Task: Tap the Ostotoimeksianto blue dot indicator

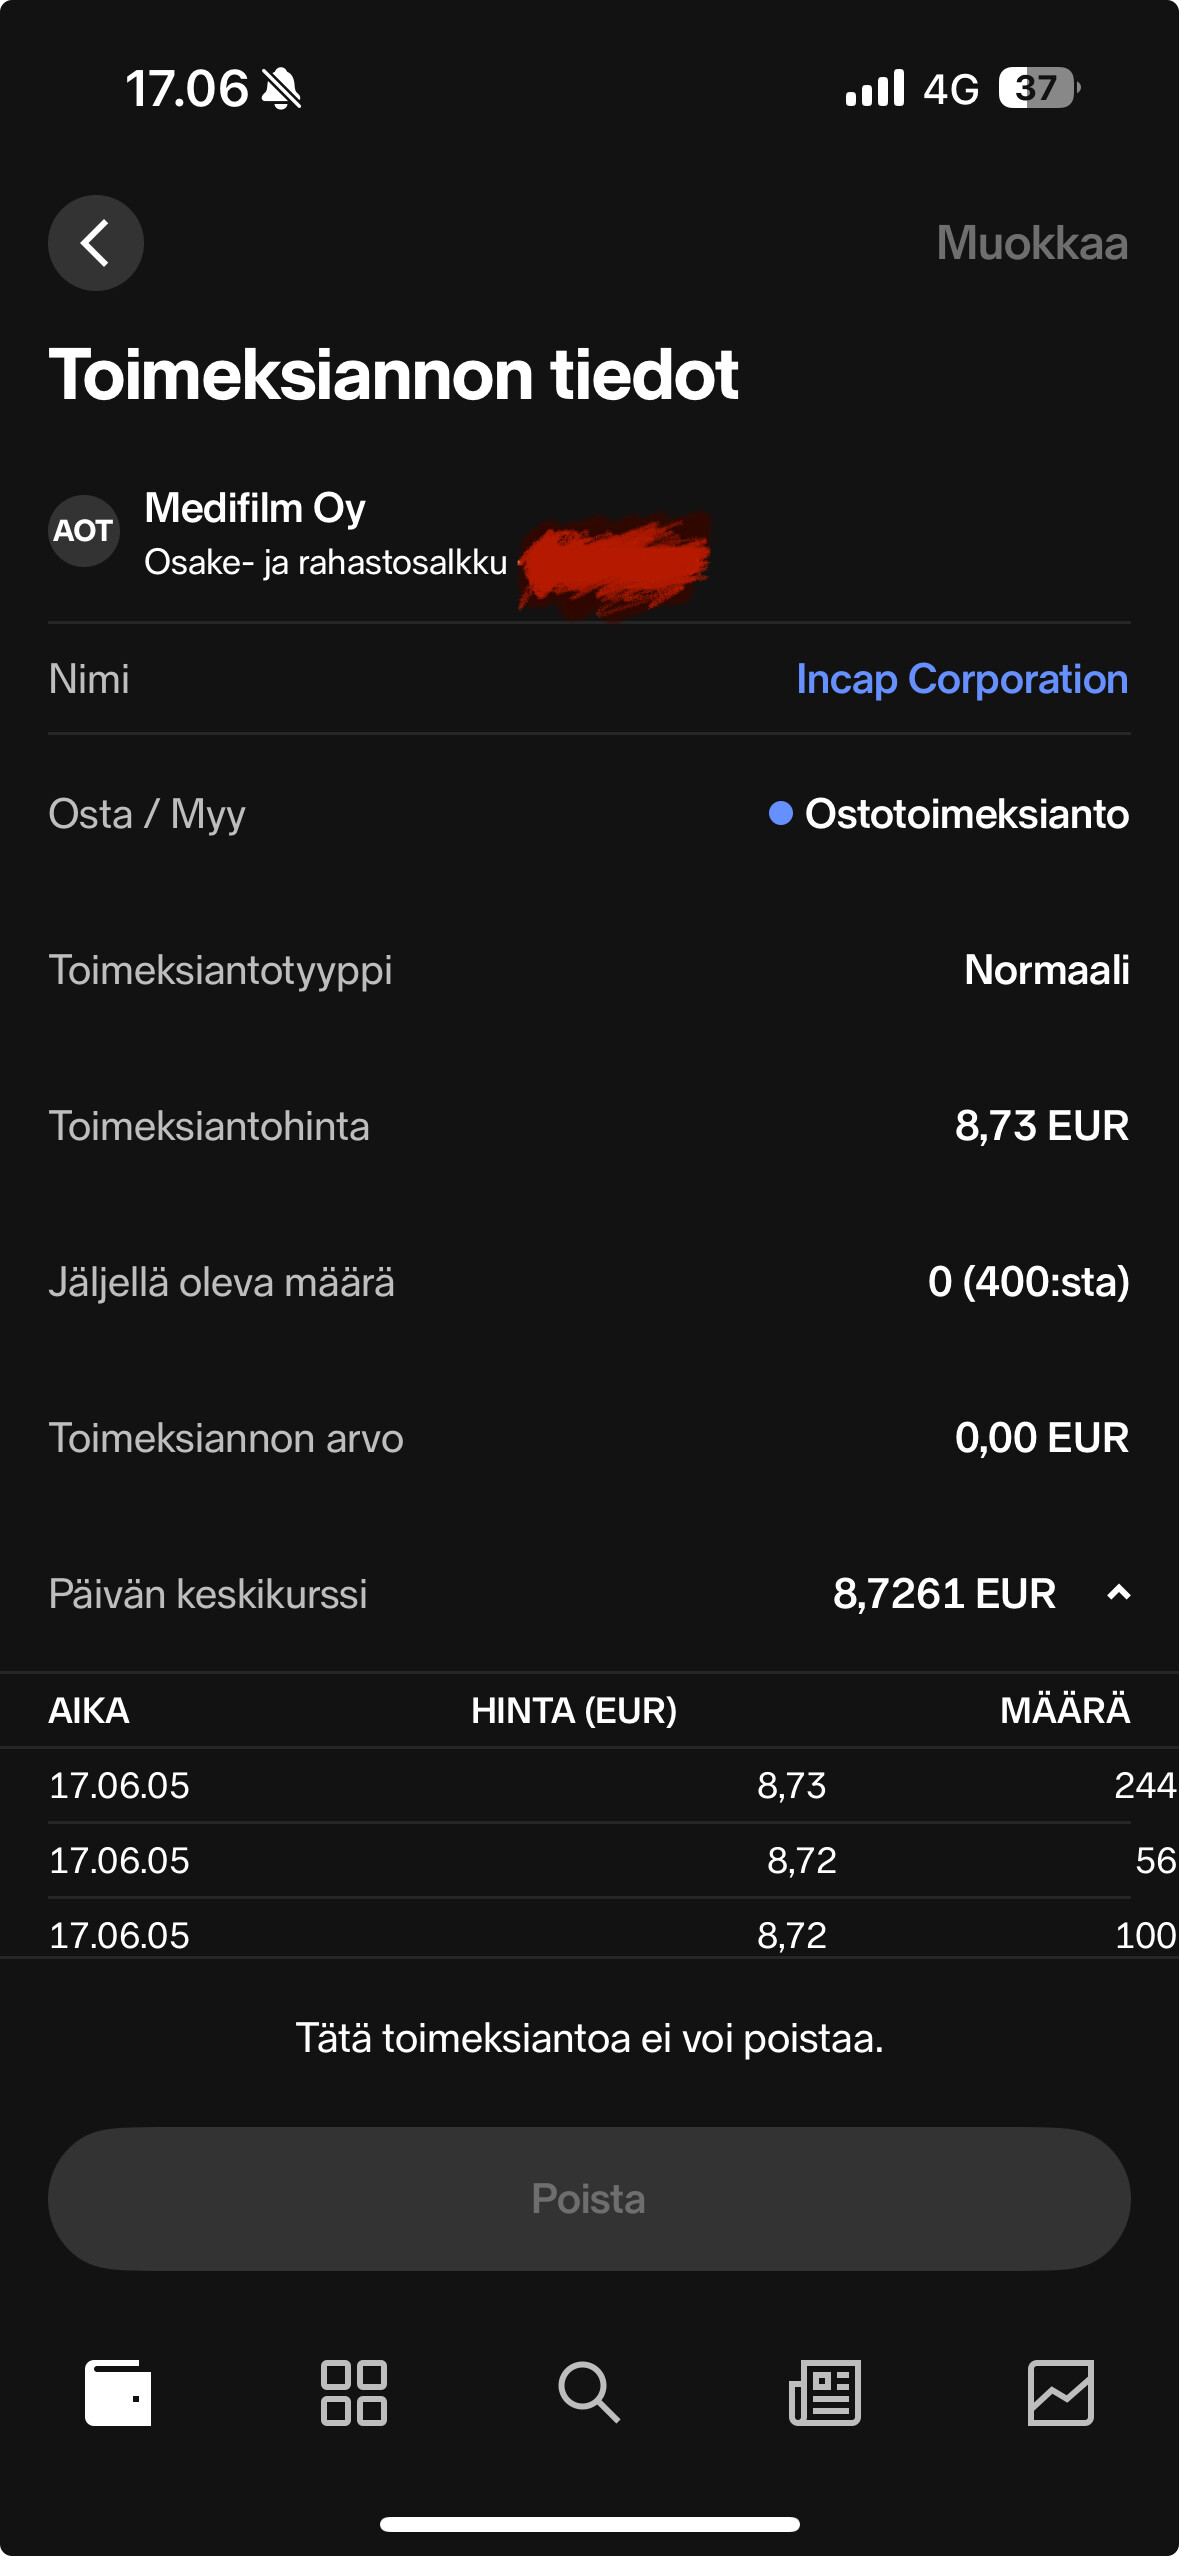Action: click(x=780, y=814)
